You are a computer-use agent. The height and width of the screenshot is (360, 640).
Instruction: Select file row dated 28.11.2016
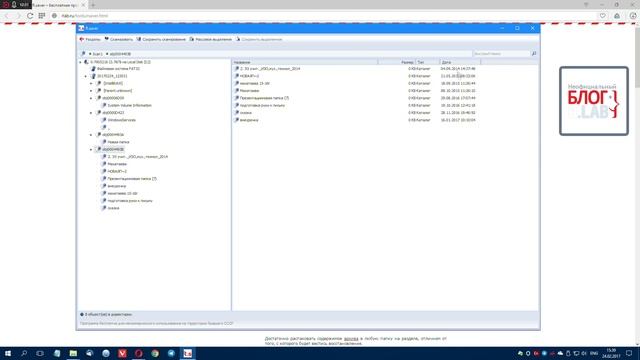(x=355, y=113)
